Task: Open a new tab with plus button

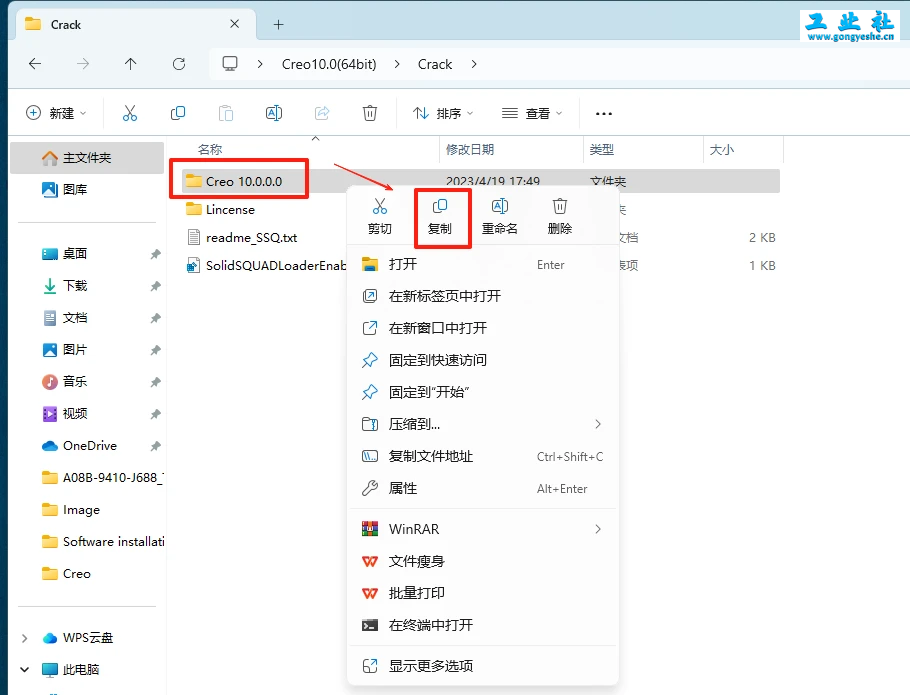Action: (279, 24)
